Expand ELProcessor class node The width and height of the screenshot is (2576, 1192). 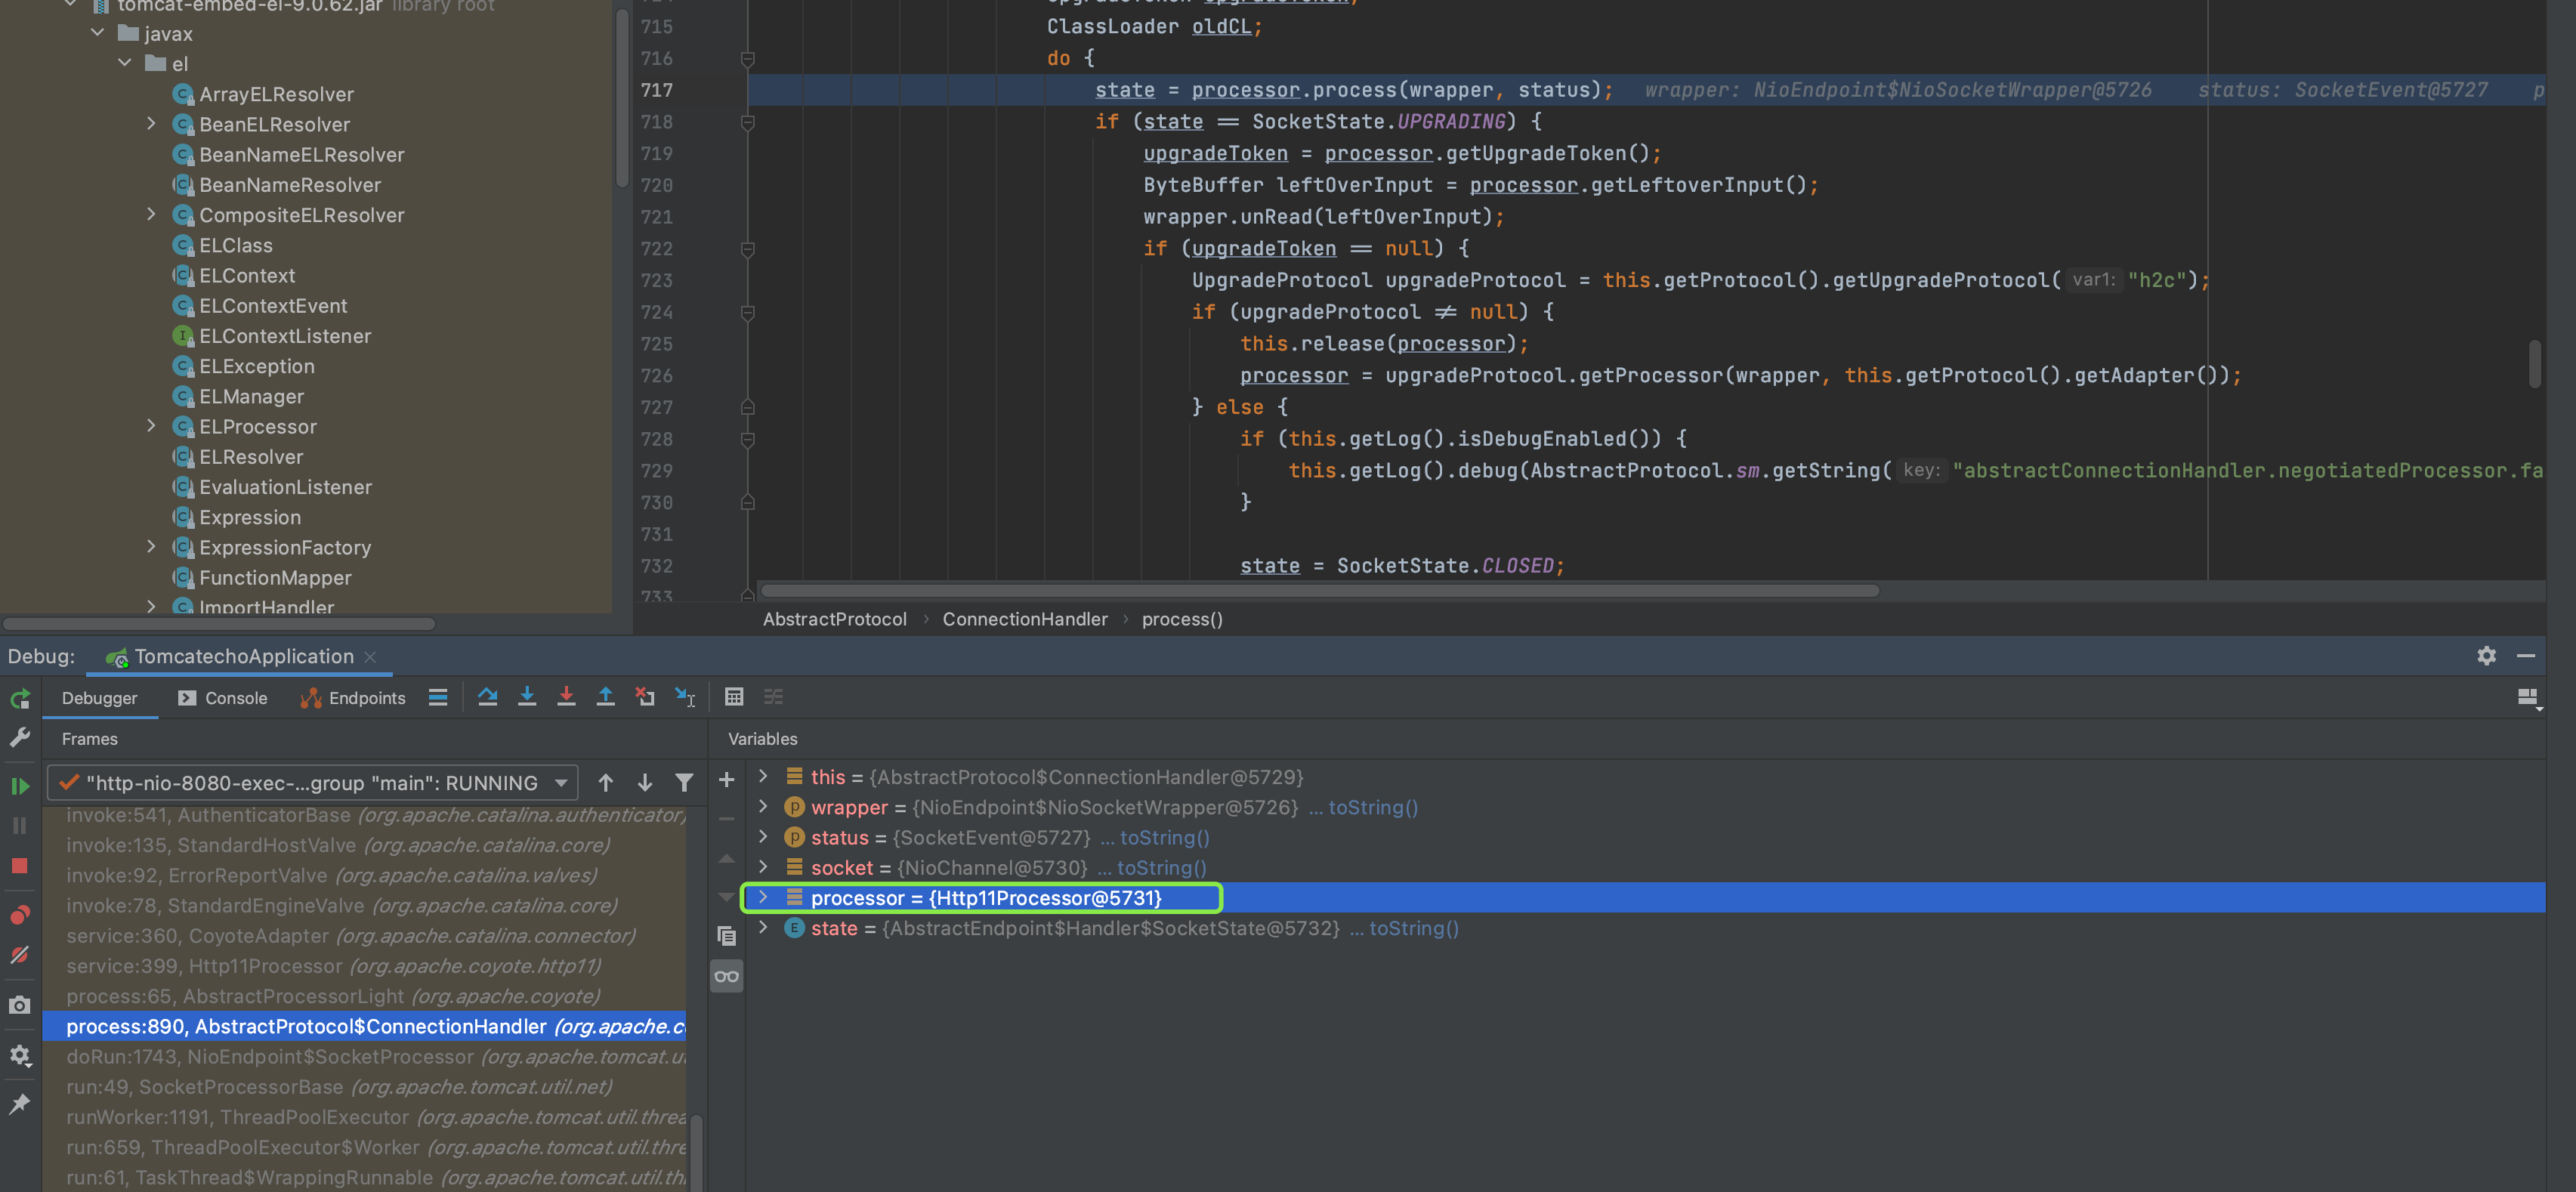coord(151,426)
